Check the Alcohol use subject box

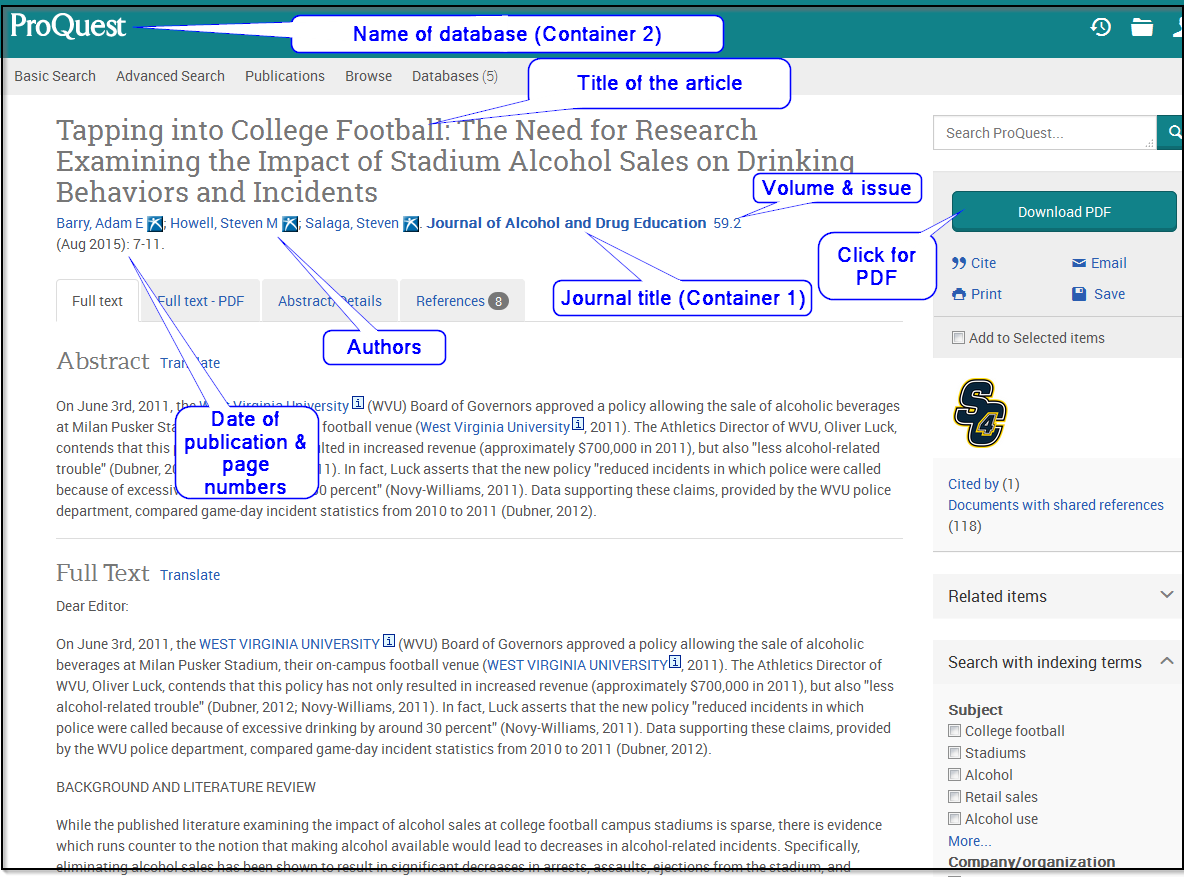(x=954, y=818)
